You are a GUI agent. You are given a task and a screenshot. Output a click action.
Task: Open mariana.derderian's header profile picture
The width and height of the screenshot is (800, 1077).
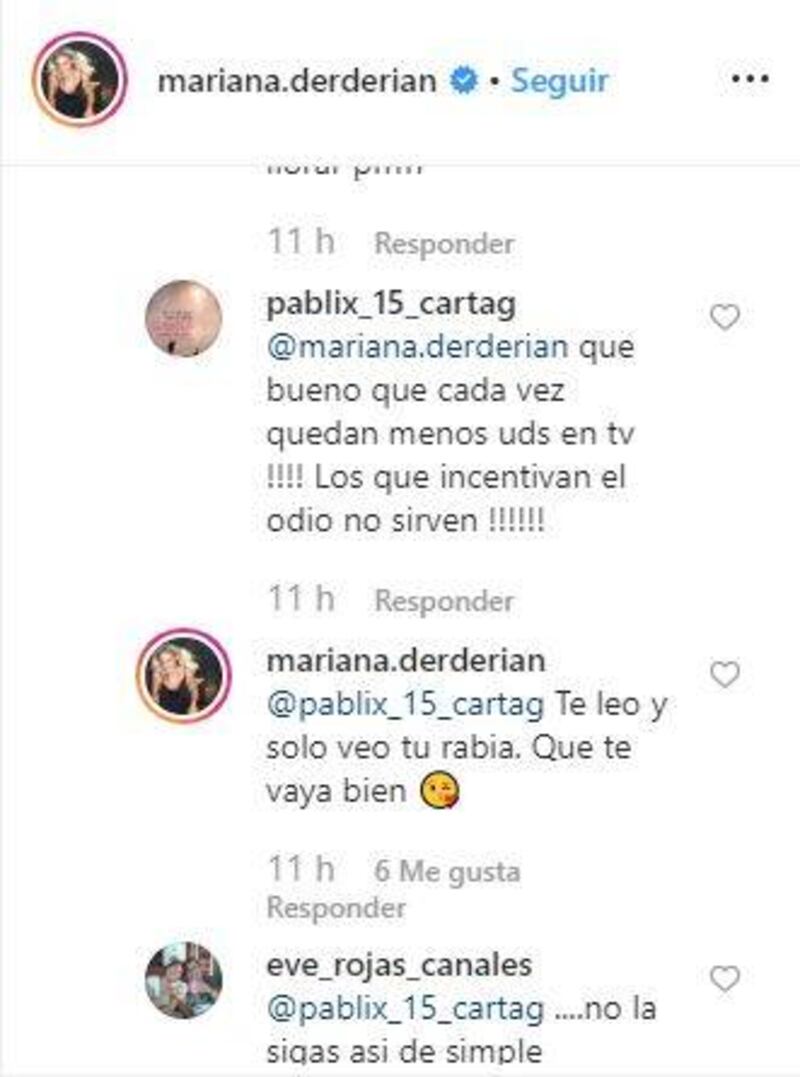tap(80, 79)
